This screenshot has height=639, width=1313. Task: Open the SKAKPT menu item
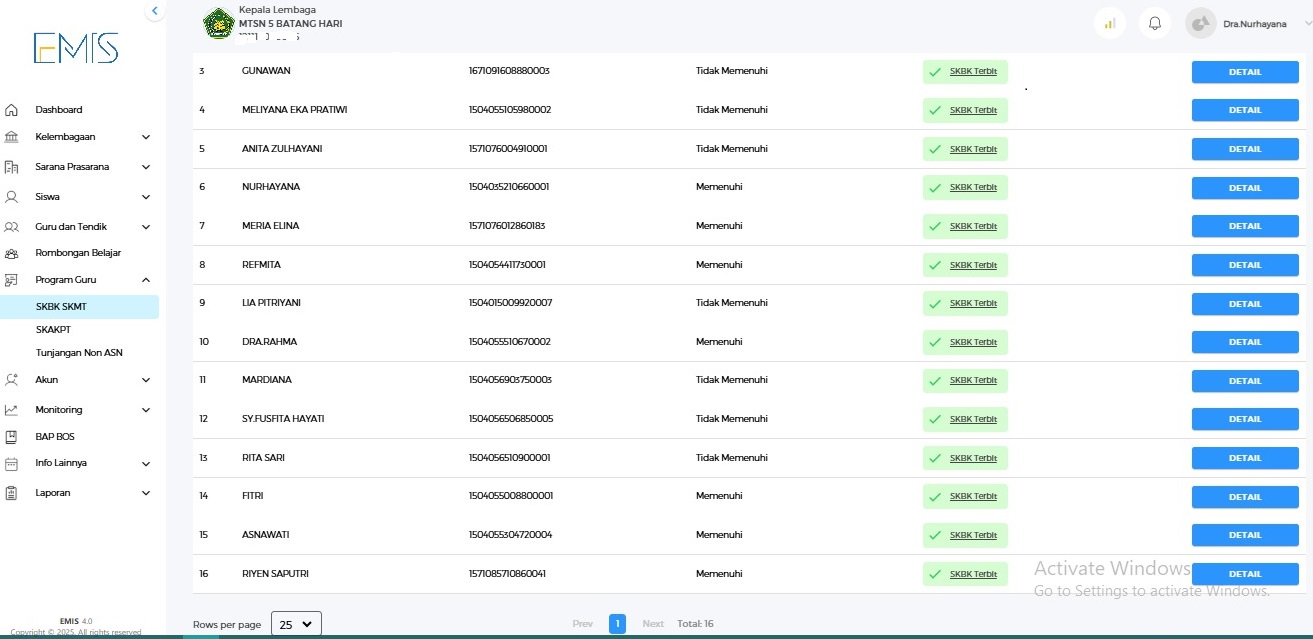pos(53,330)
